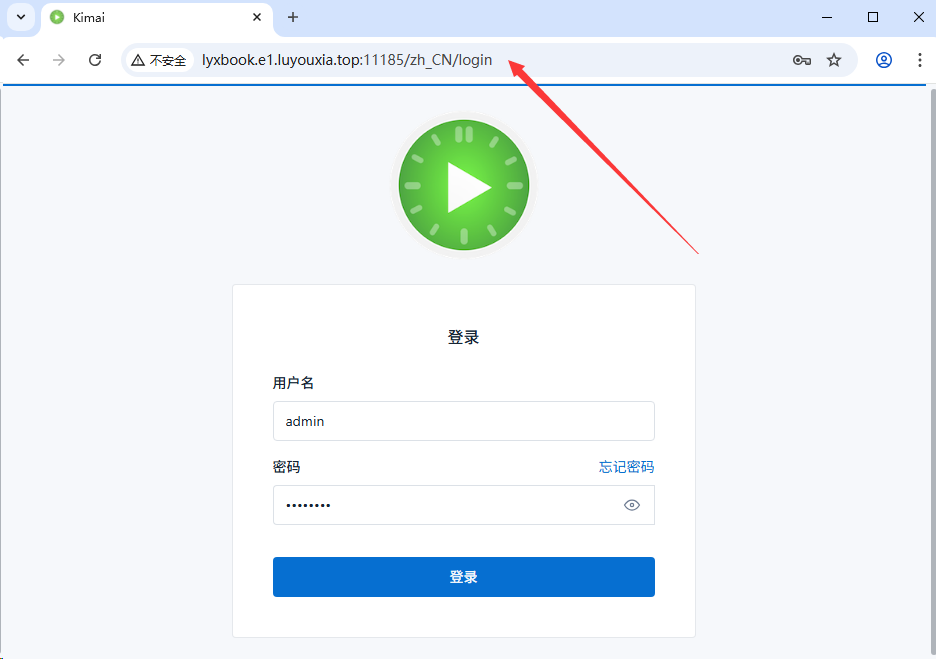Open the not secure site info badge

click(159, 60)
